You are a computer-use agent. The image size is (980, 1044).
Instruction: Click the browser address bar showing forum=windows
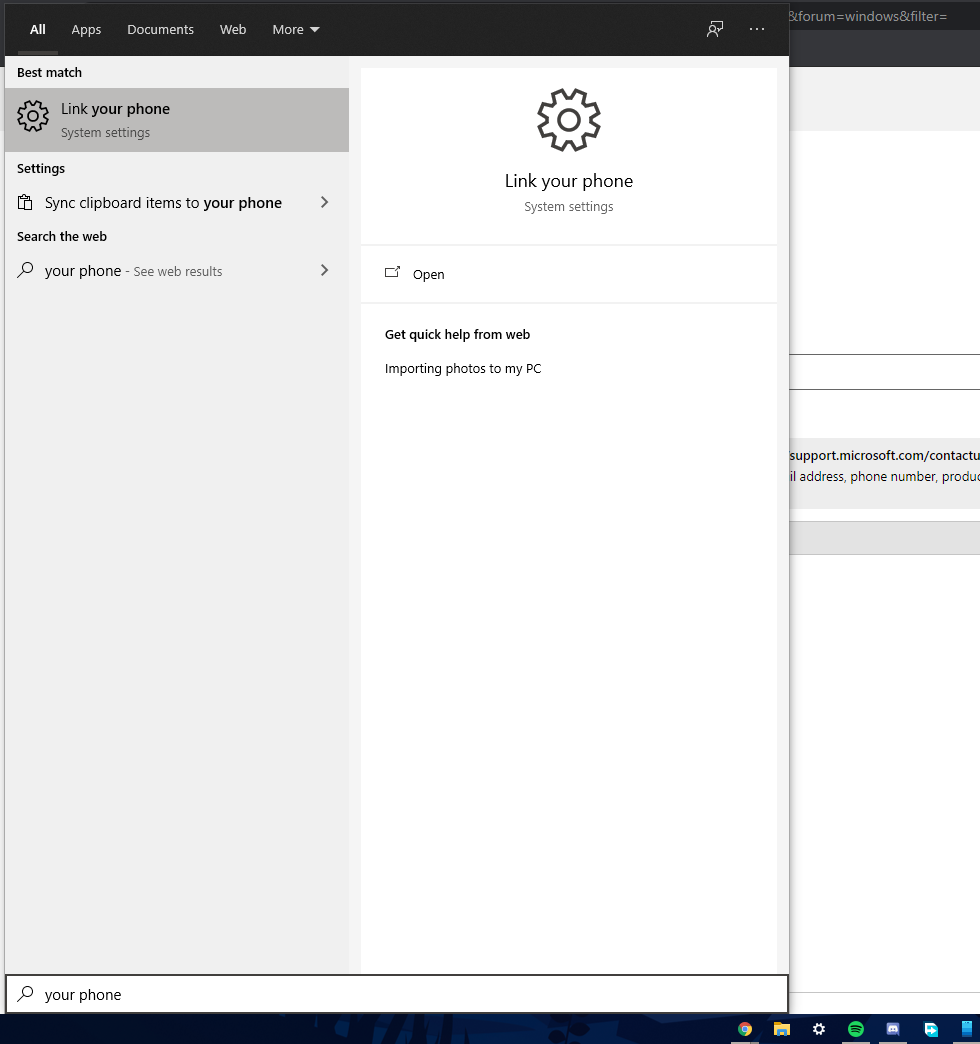tap(884, 17)
